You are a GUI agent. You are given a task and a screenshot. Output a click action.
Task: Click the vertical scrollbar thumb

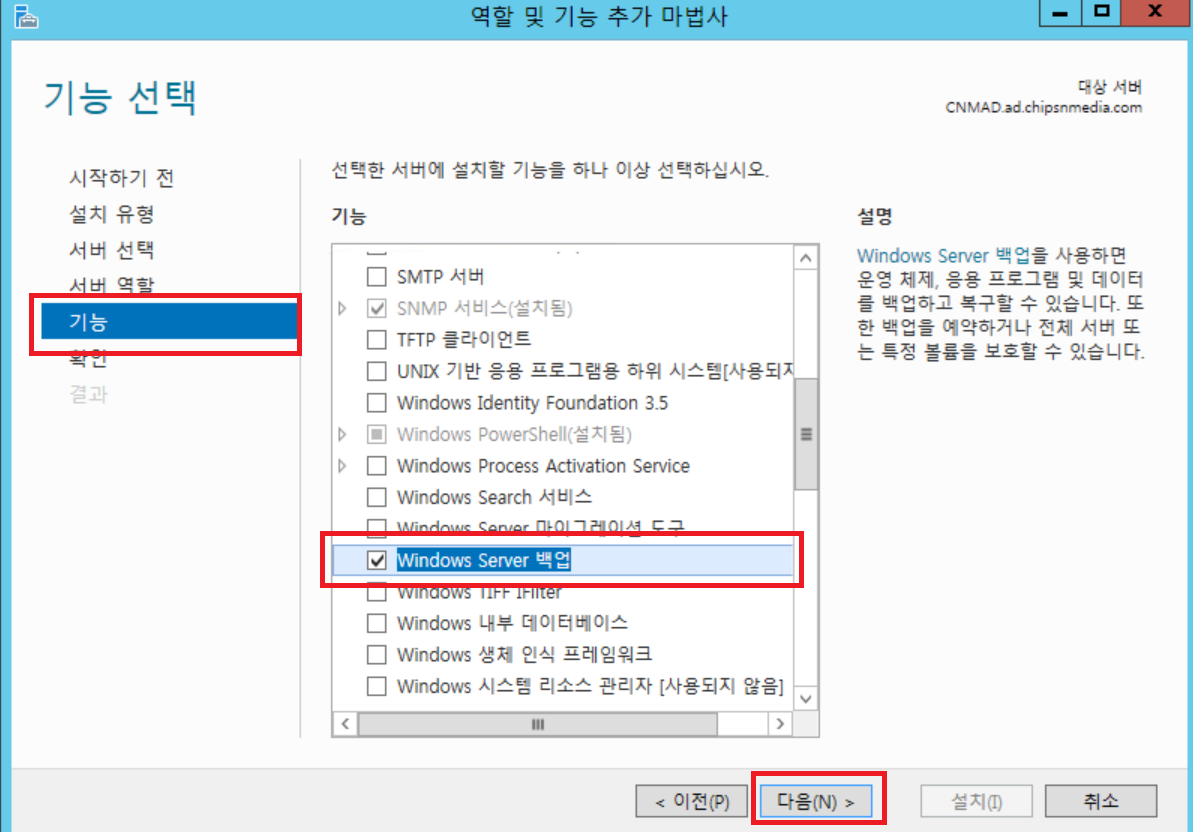pyautogui.click(x=806, y=434)
